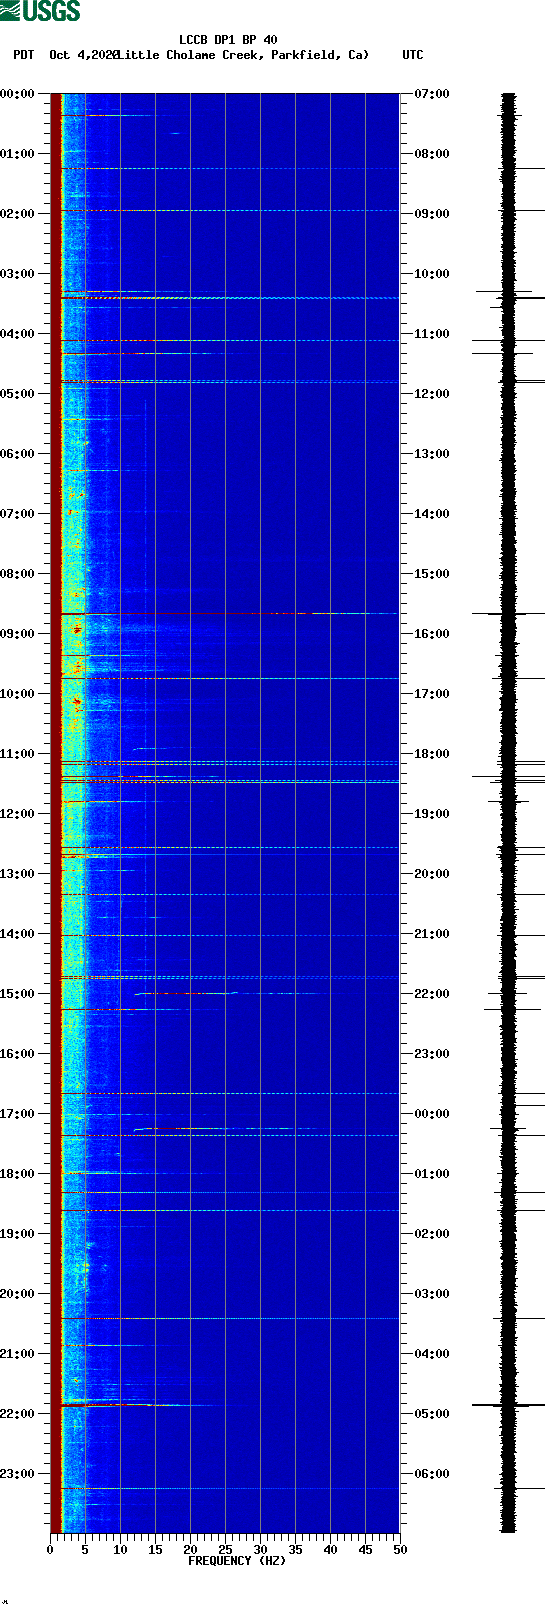
Task: Click 06:00 on the PDT time axis
Action: (18, 454)
